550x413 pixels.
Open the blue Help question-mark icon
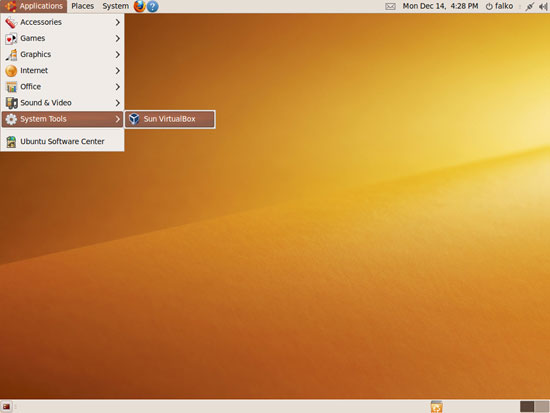153,6
